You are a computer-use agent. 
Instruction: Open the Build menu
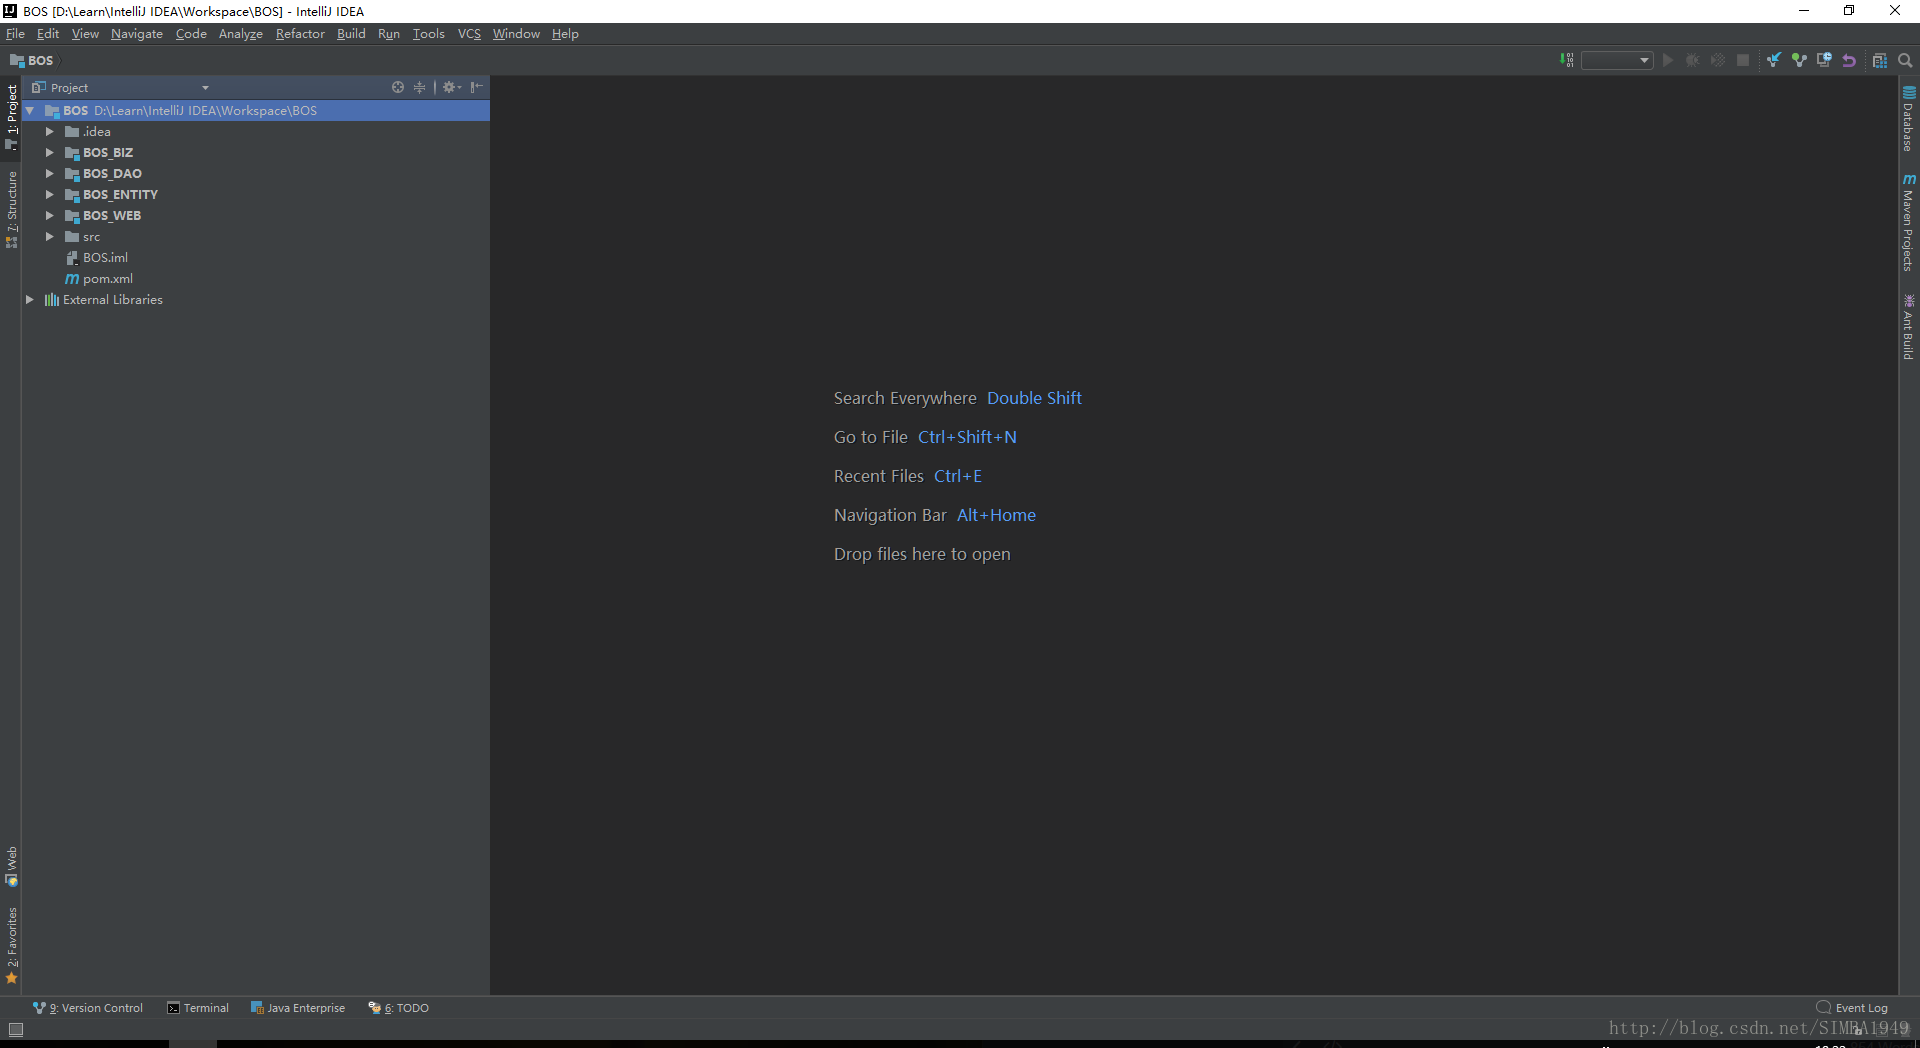351,34
